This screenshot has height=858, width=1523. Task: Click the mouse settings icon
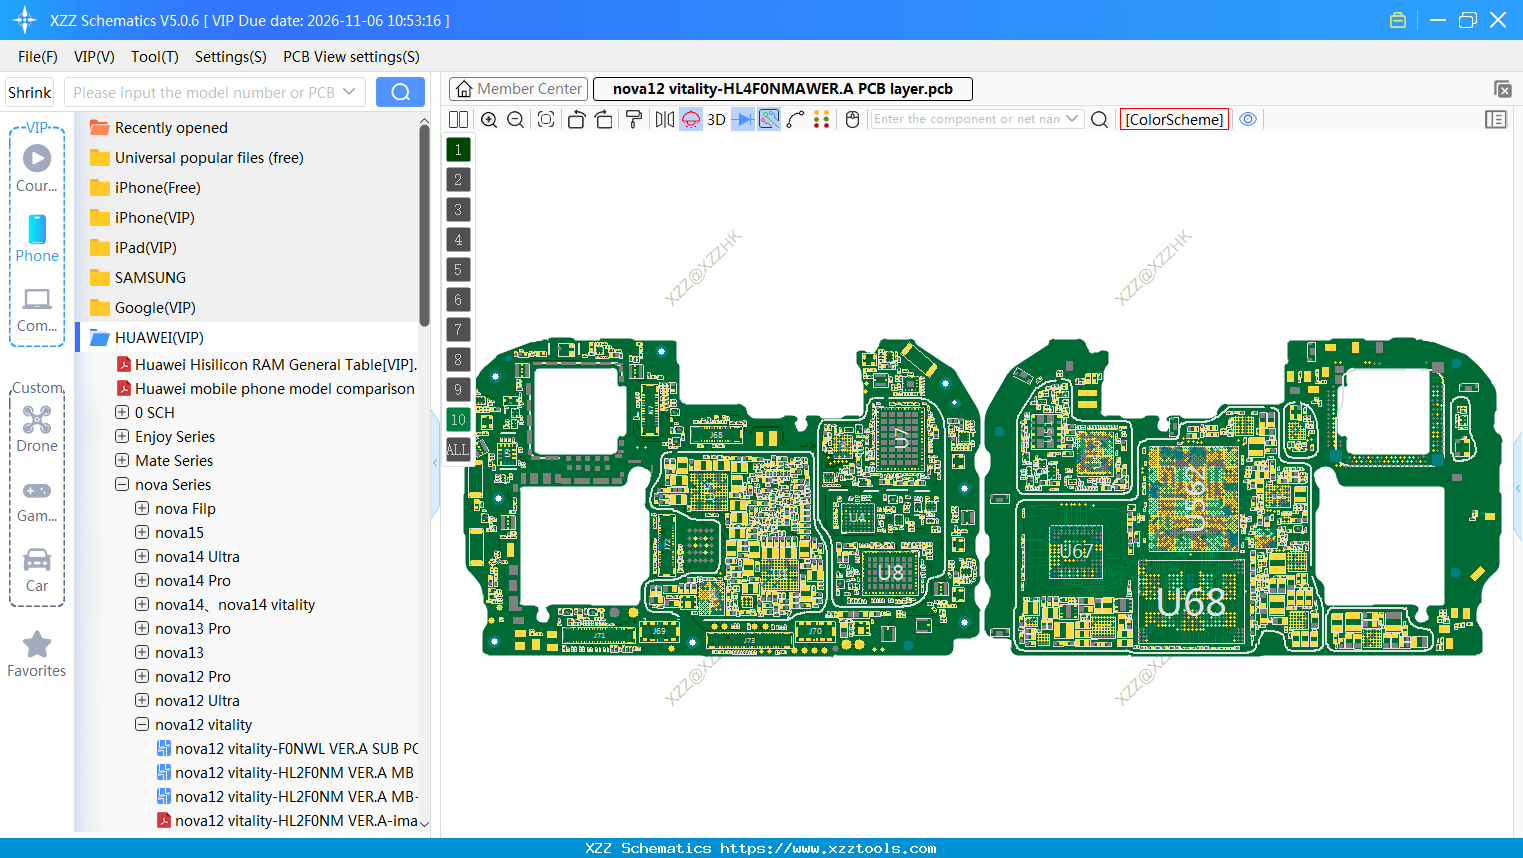click(x=851, y=119)
